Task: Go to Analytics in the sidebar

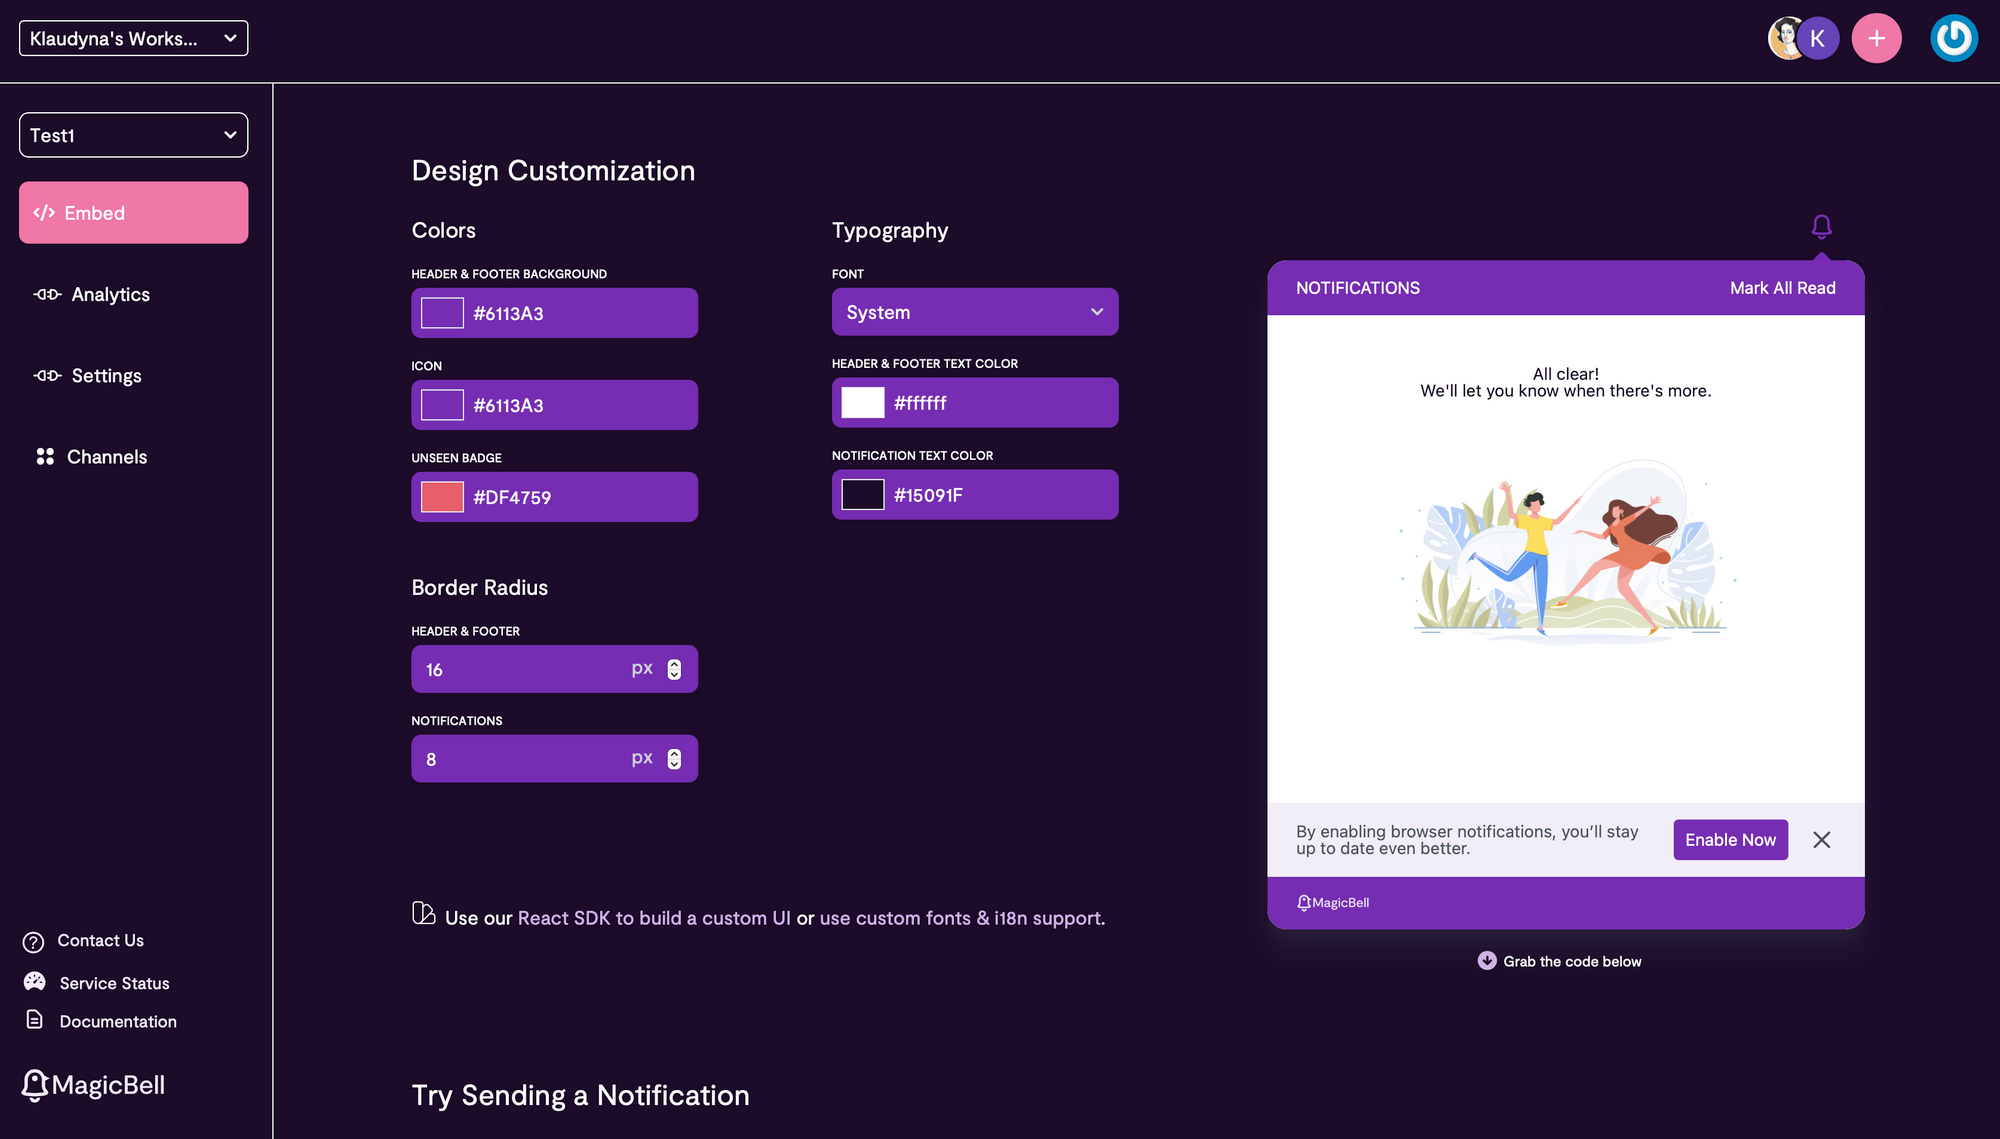Action: 110,295
